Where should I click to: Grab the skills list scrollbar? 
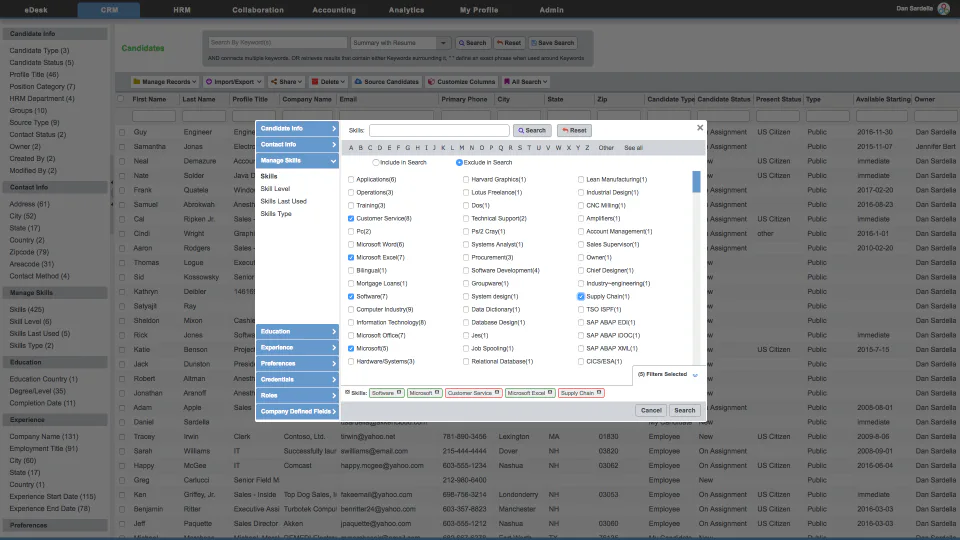pyautogui.click(x=697, y=182)
